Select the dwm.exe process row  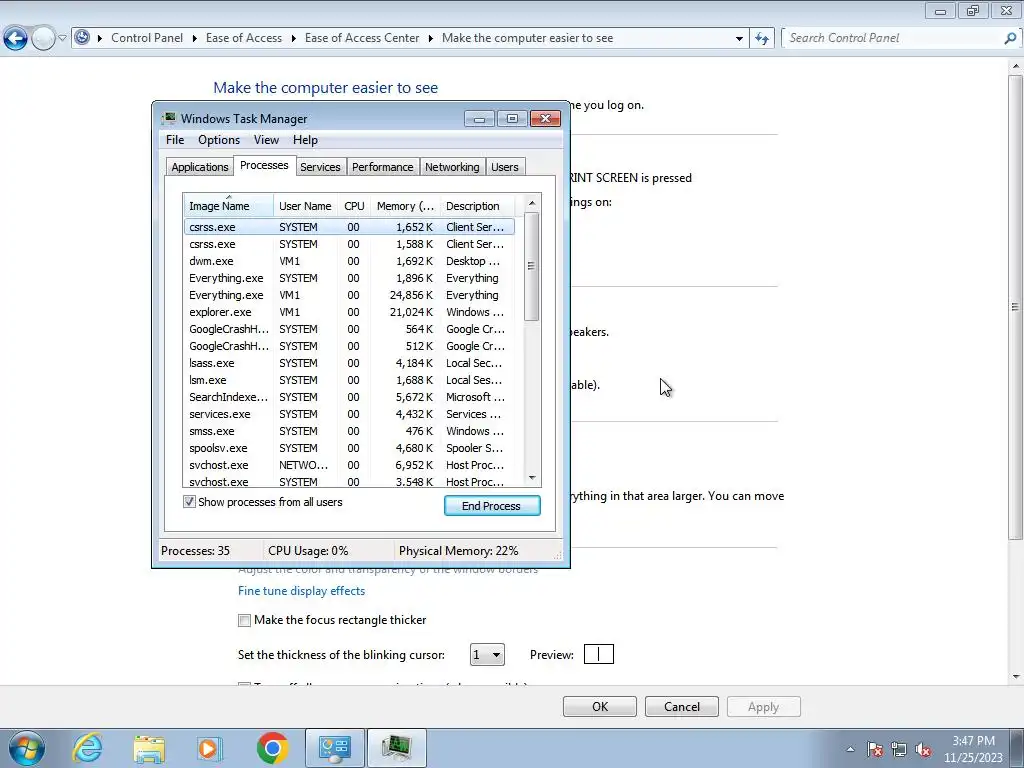pyautogui.click(x=349, y=261)
